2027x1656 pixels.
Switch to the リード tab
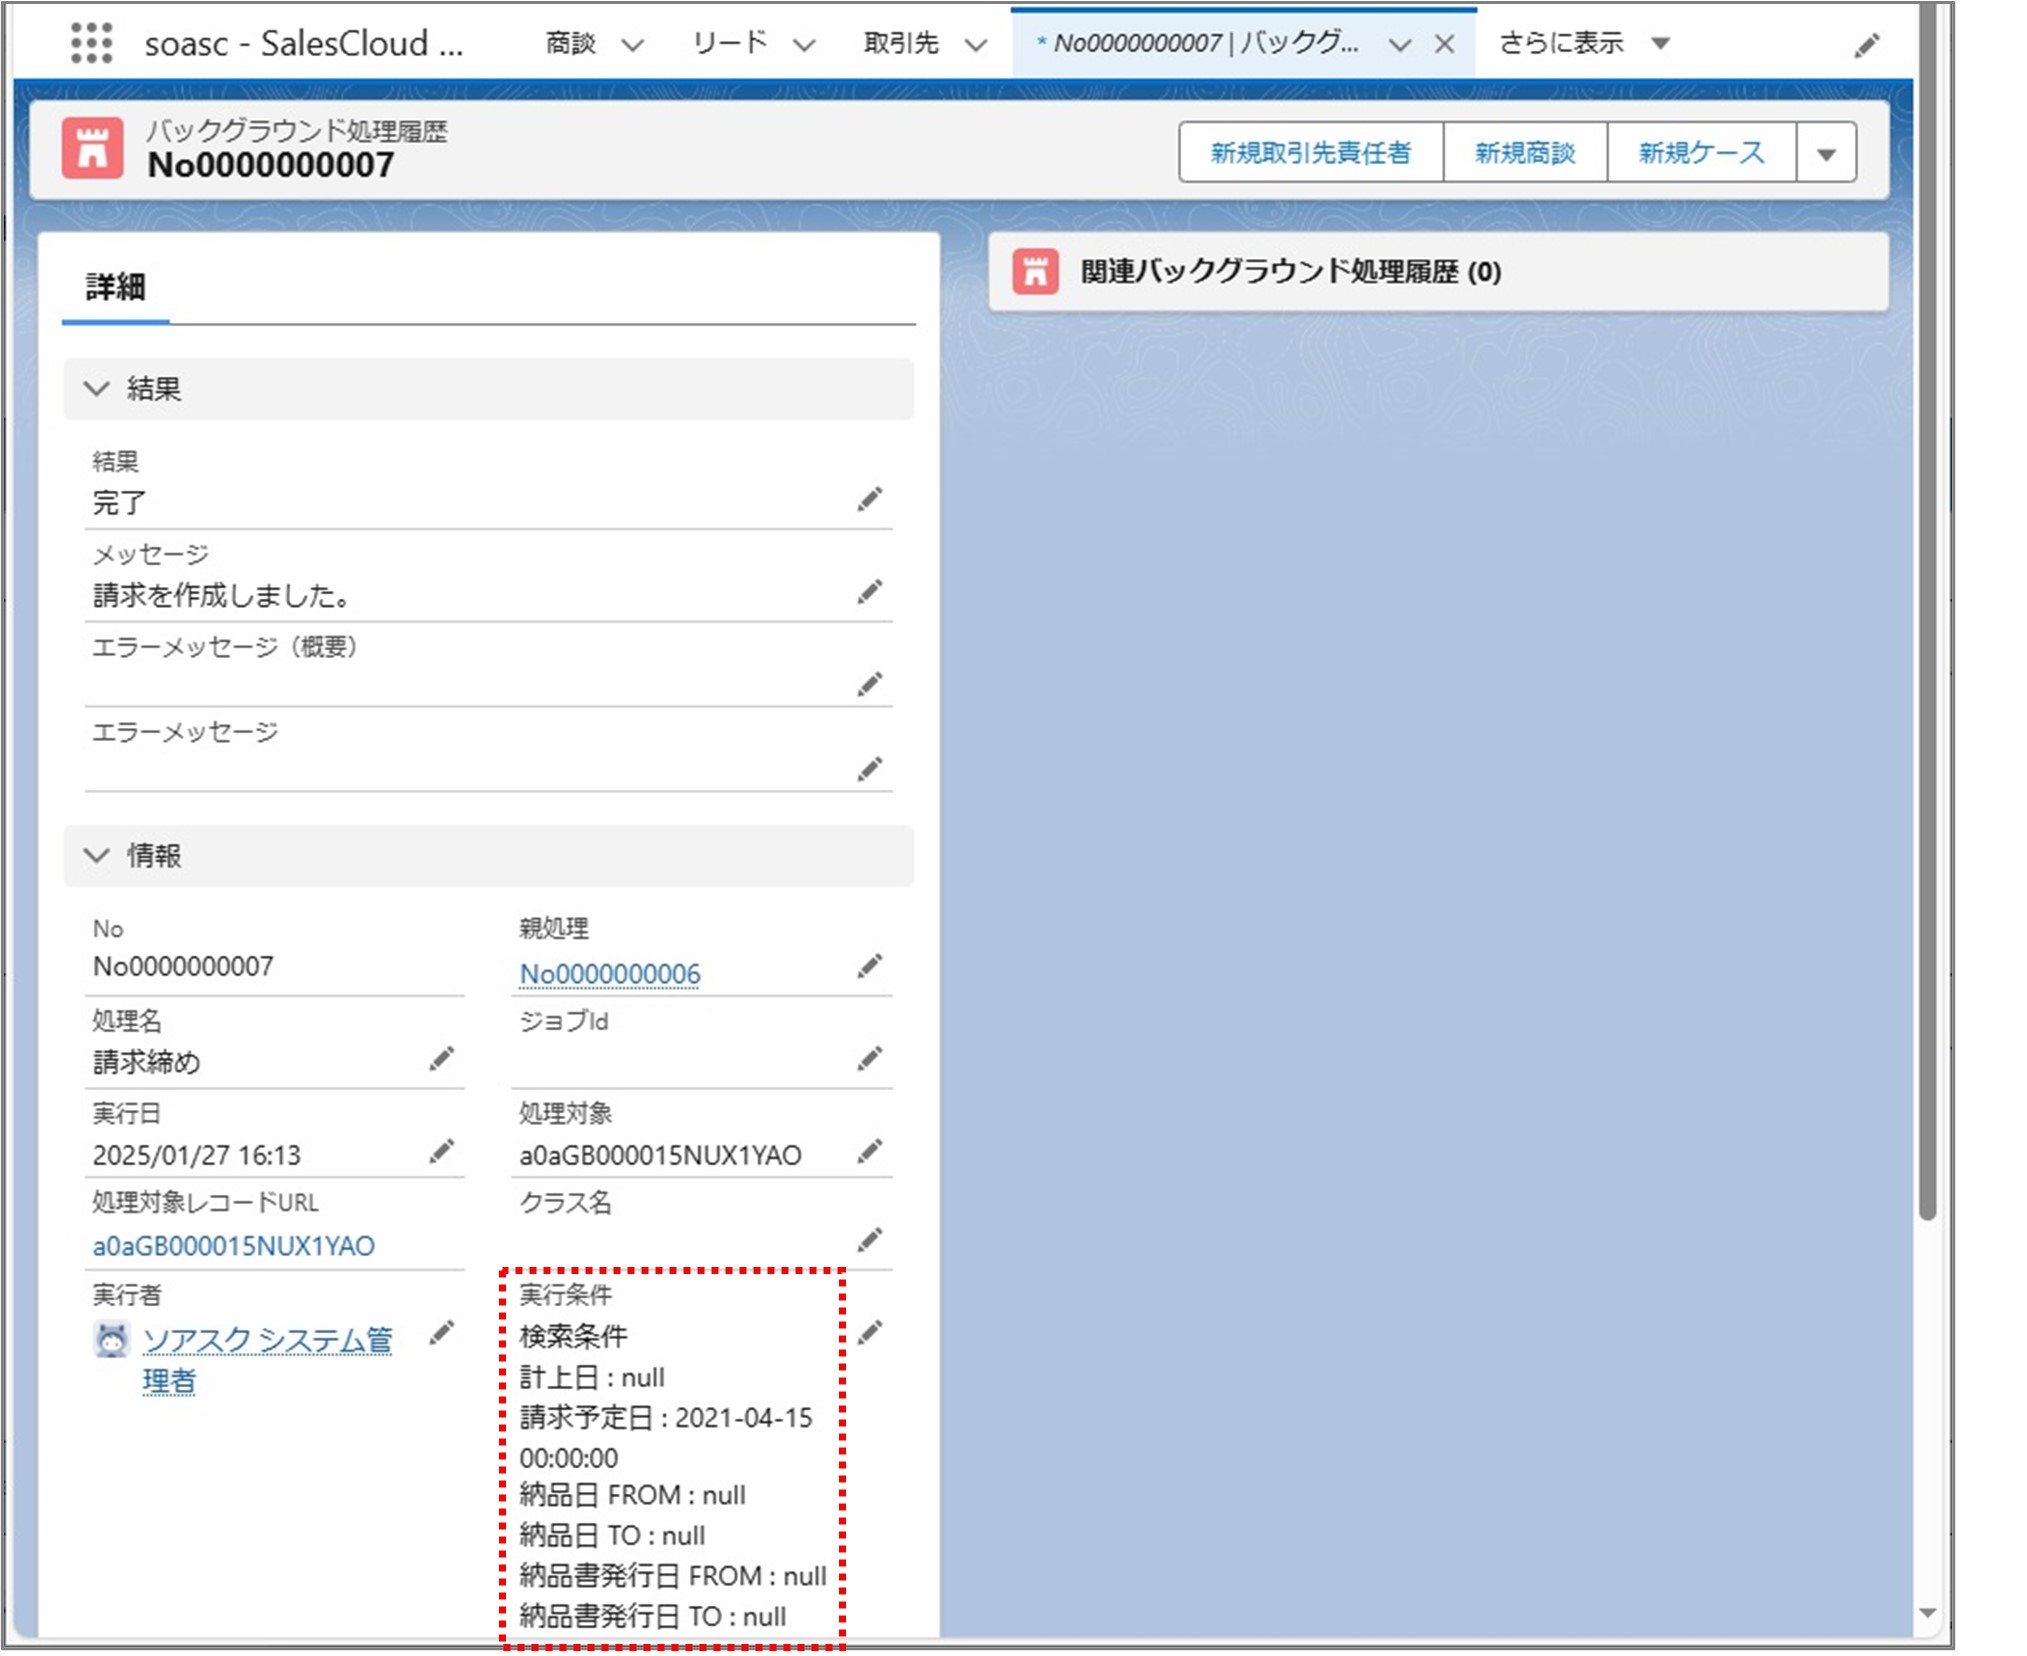[730, 43]
